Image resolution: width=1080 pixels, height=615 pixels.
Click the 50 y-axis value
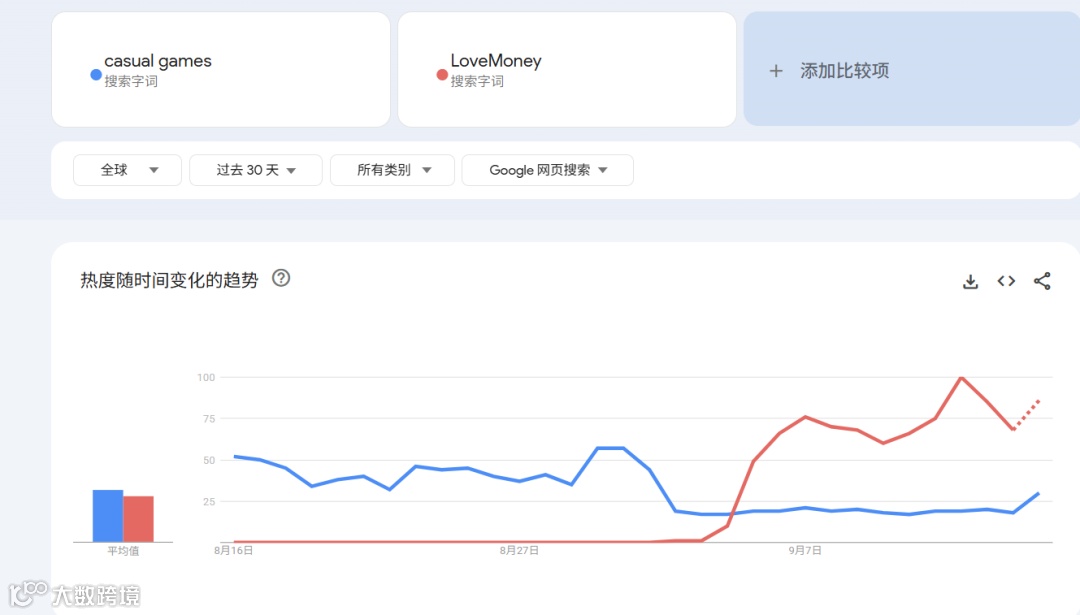(209, 460)
